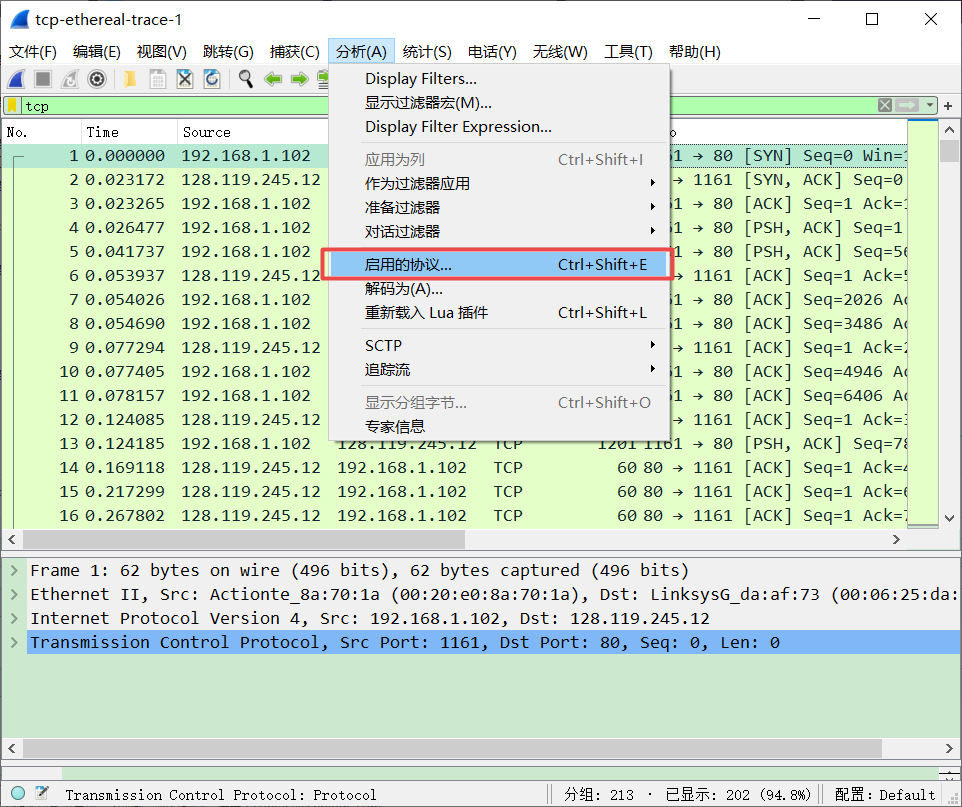Open expert information circle in status bar
Viewport: 962px width, 807px height.
point(18,793)
